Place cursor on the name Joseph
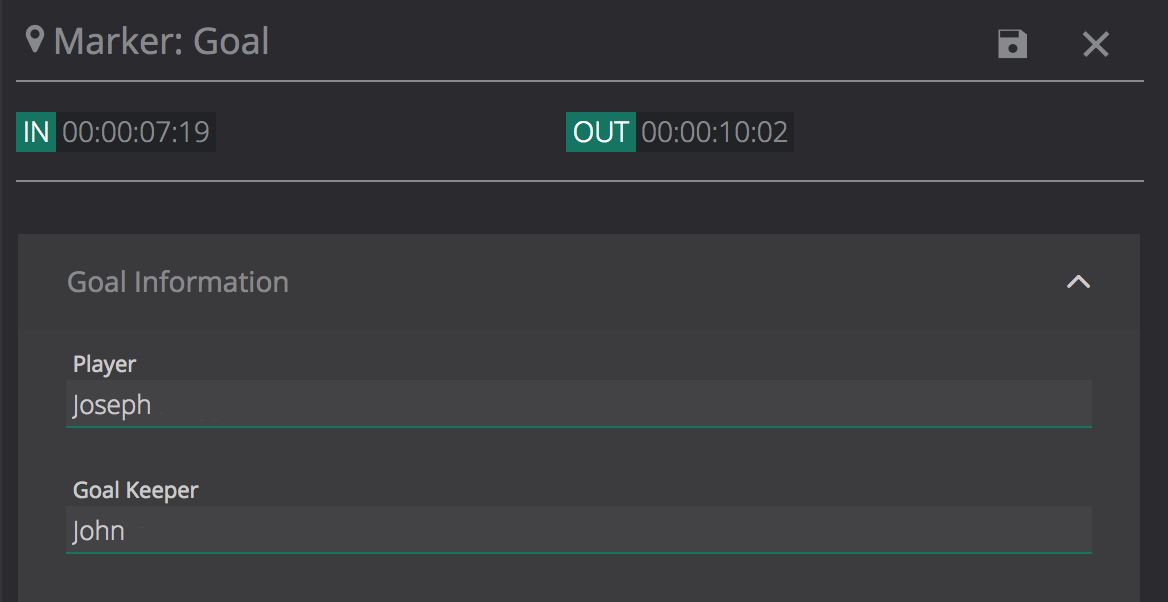Image resolution: width=1168 pixels, height=602 pixels. tap(112, 405)
